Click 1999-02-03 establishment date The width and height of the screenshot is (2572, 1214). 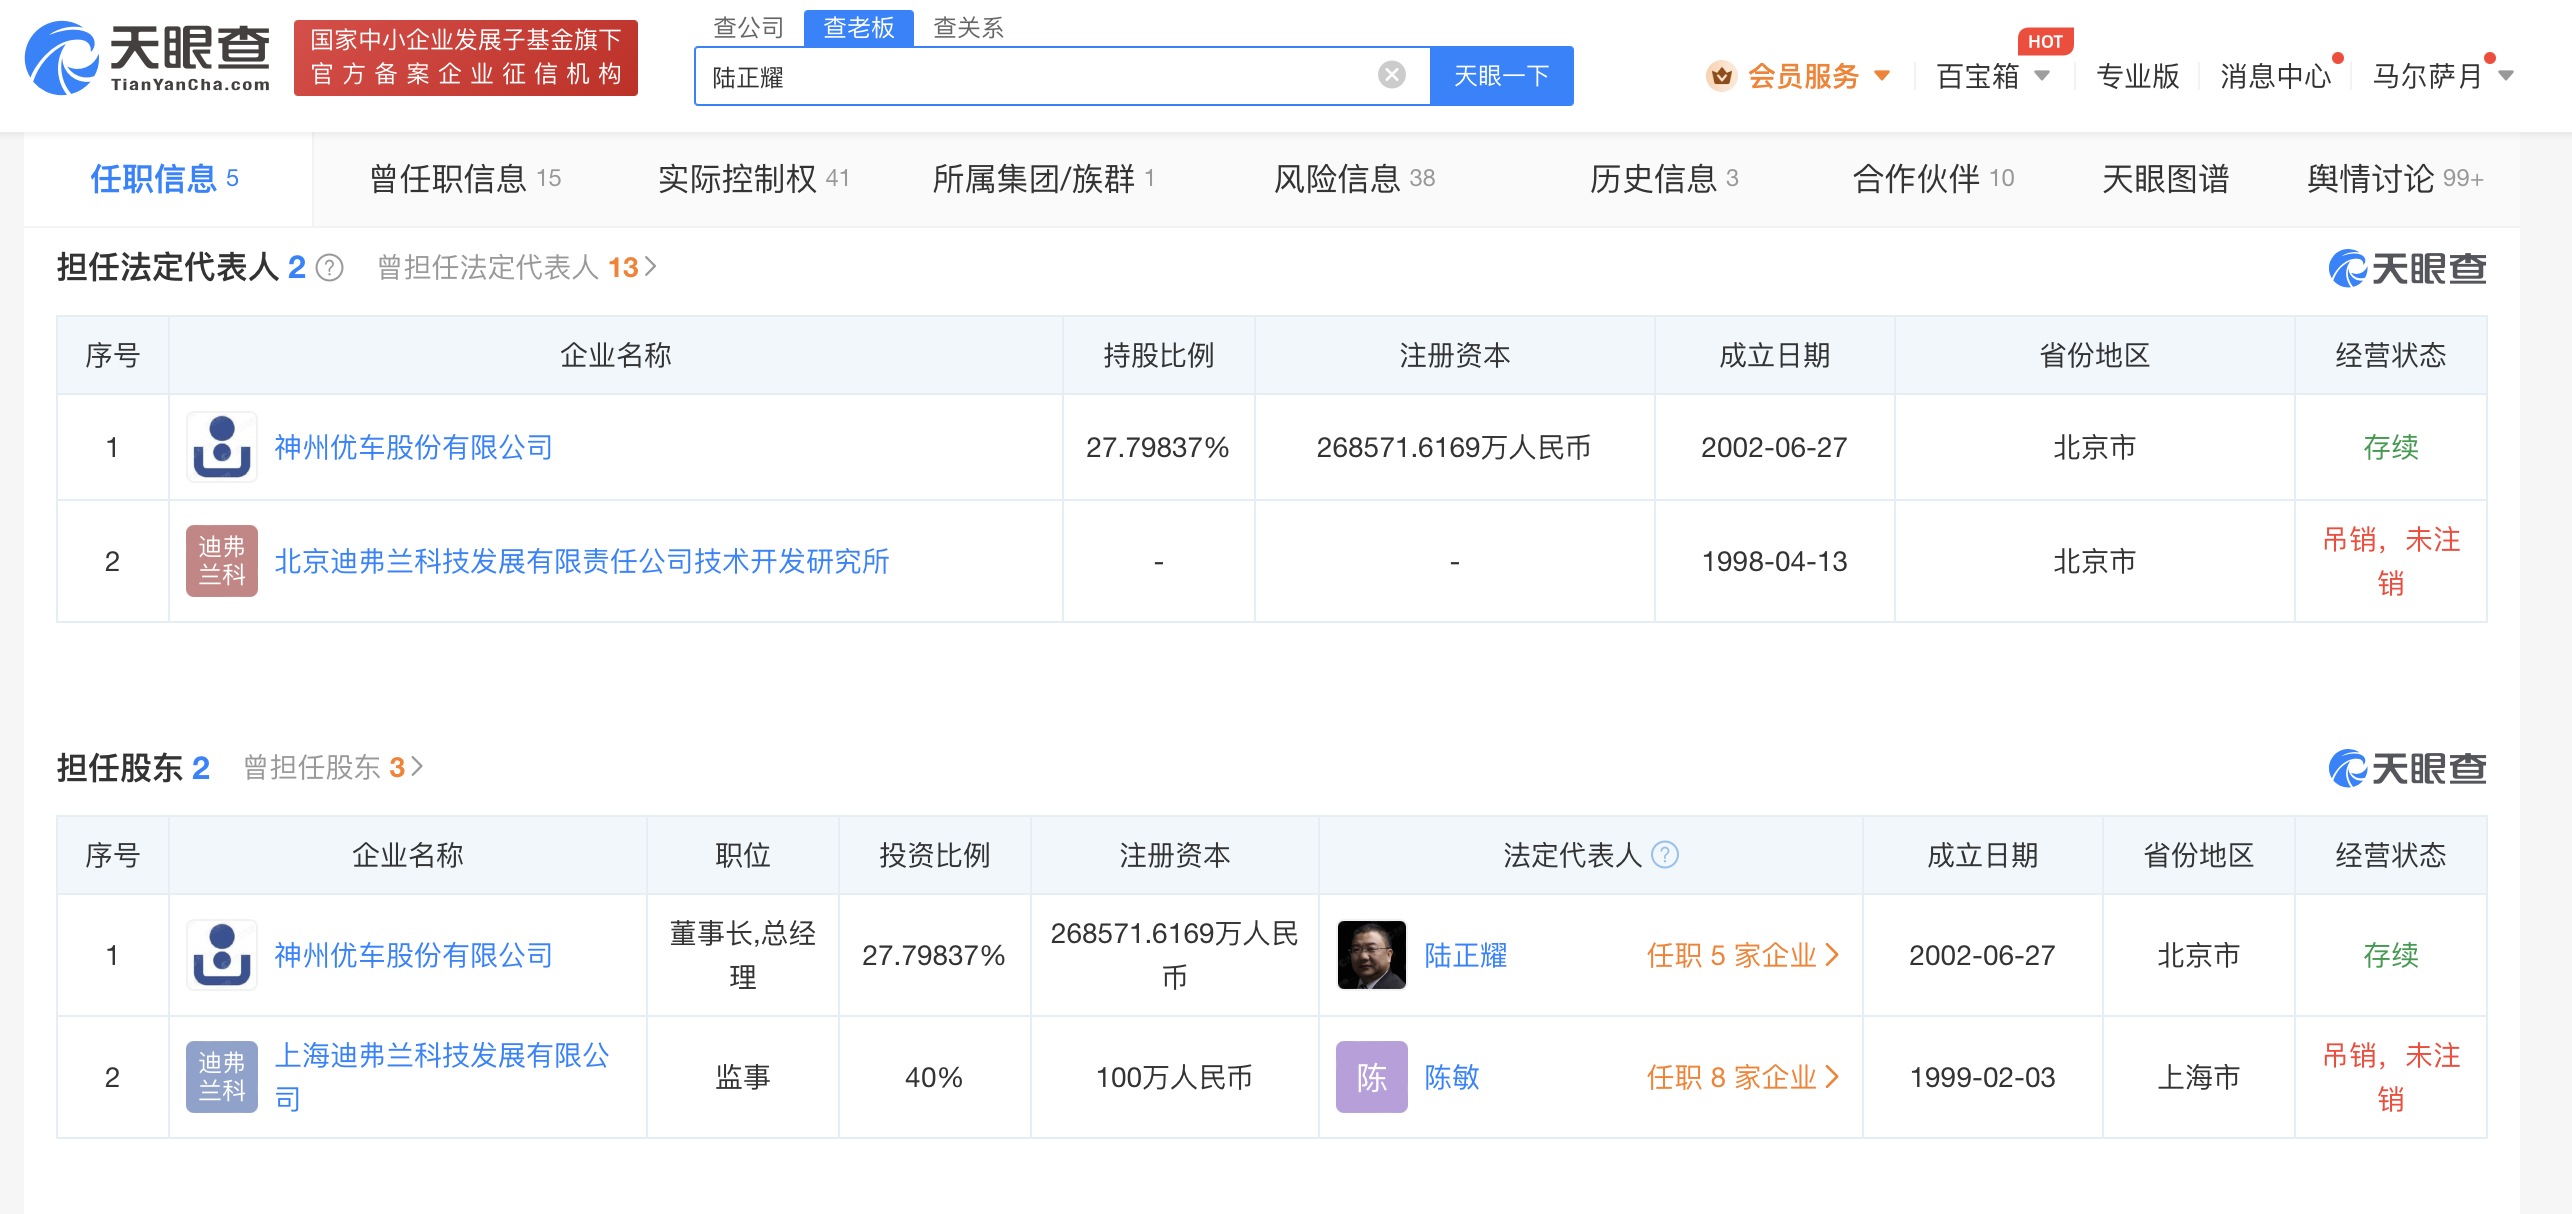point(1982,1077)
